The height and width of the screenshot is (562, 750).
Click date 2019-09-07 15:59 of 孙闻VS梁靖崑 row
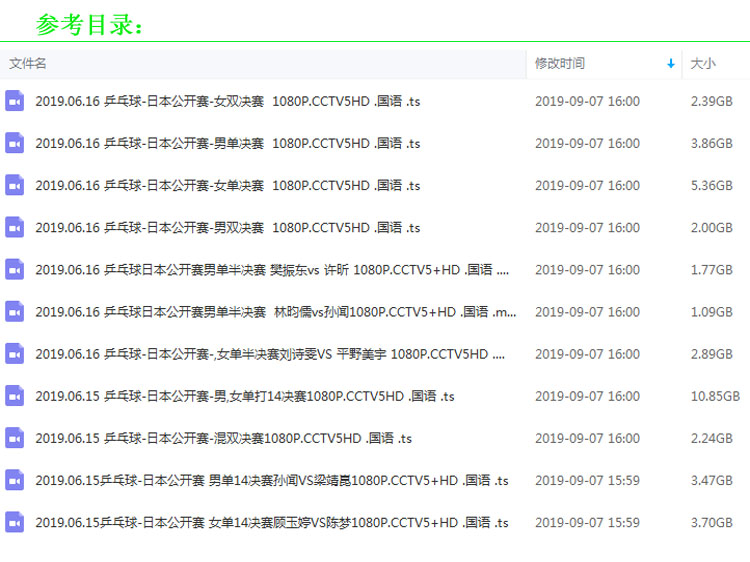[x=587, y=480]
